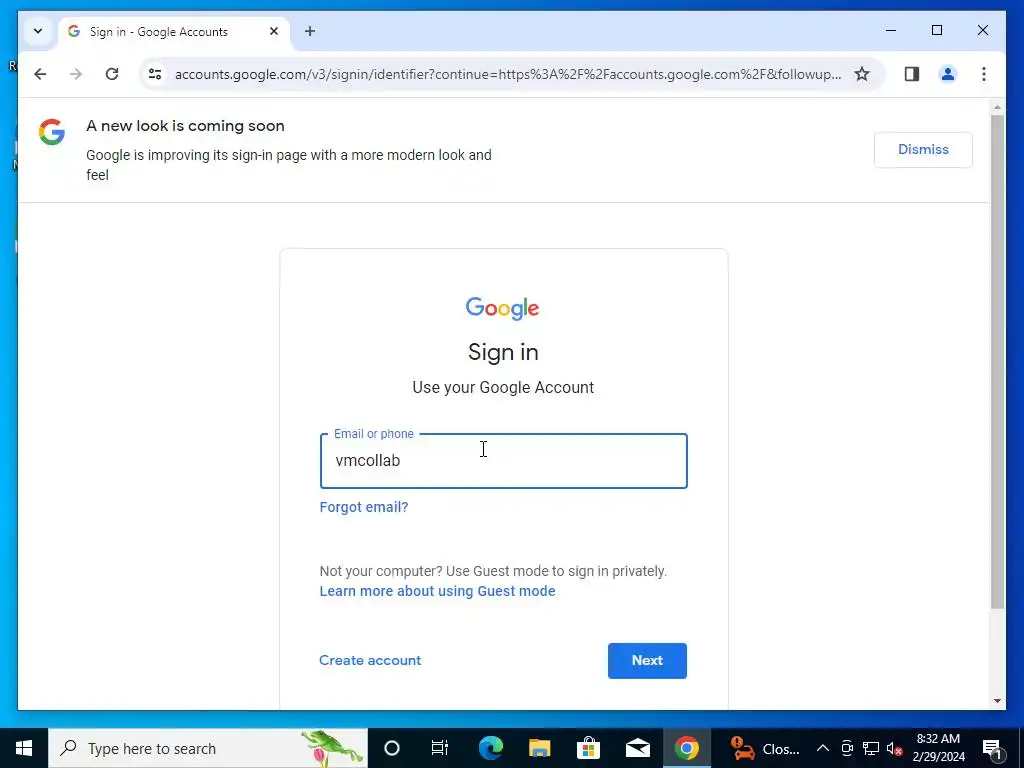Open Learn more about using Guest mode
The image size is (1024, 768).
(438, 591)
